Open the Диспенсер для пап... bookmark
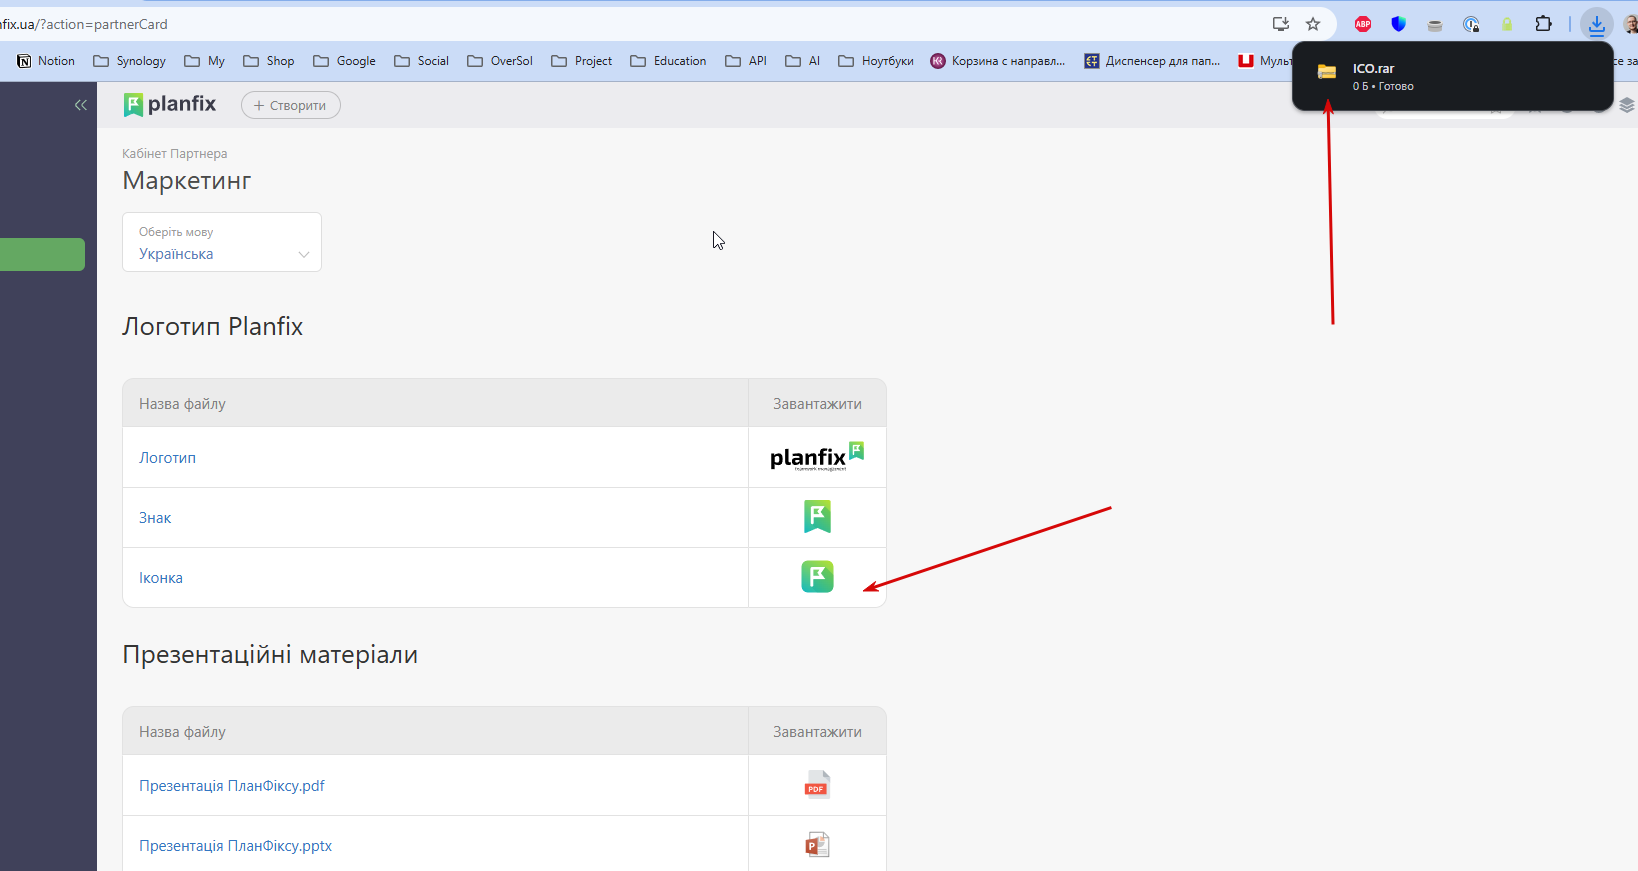This screenshot has height=871, width=1638. 1152,61
